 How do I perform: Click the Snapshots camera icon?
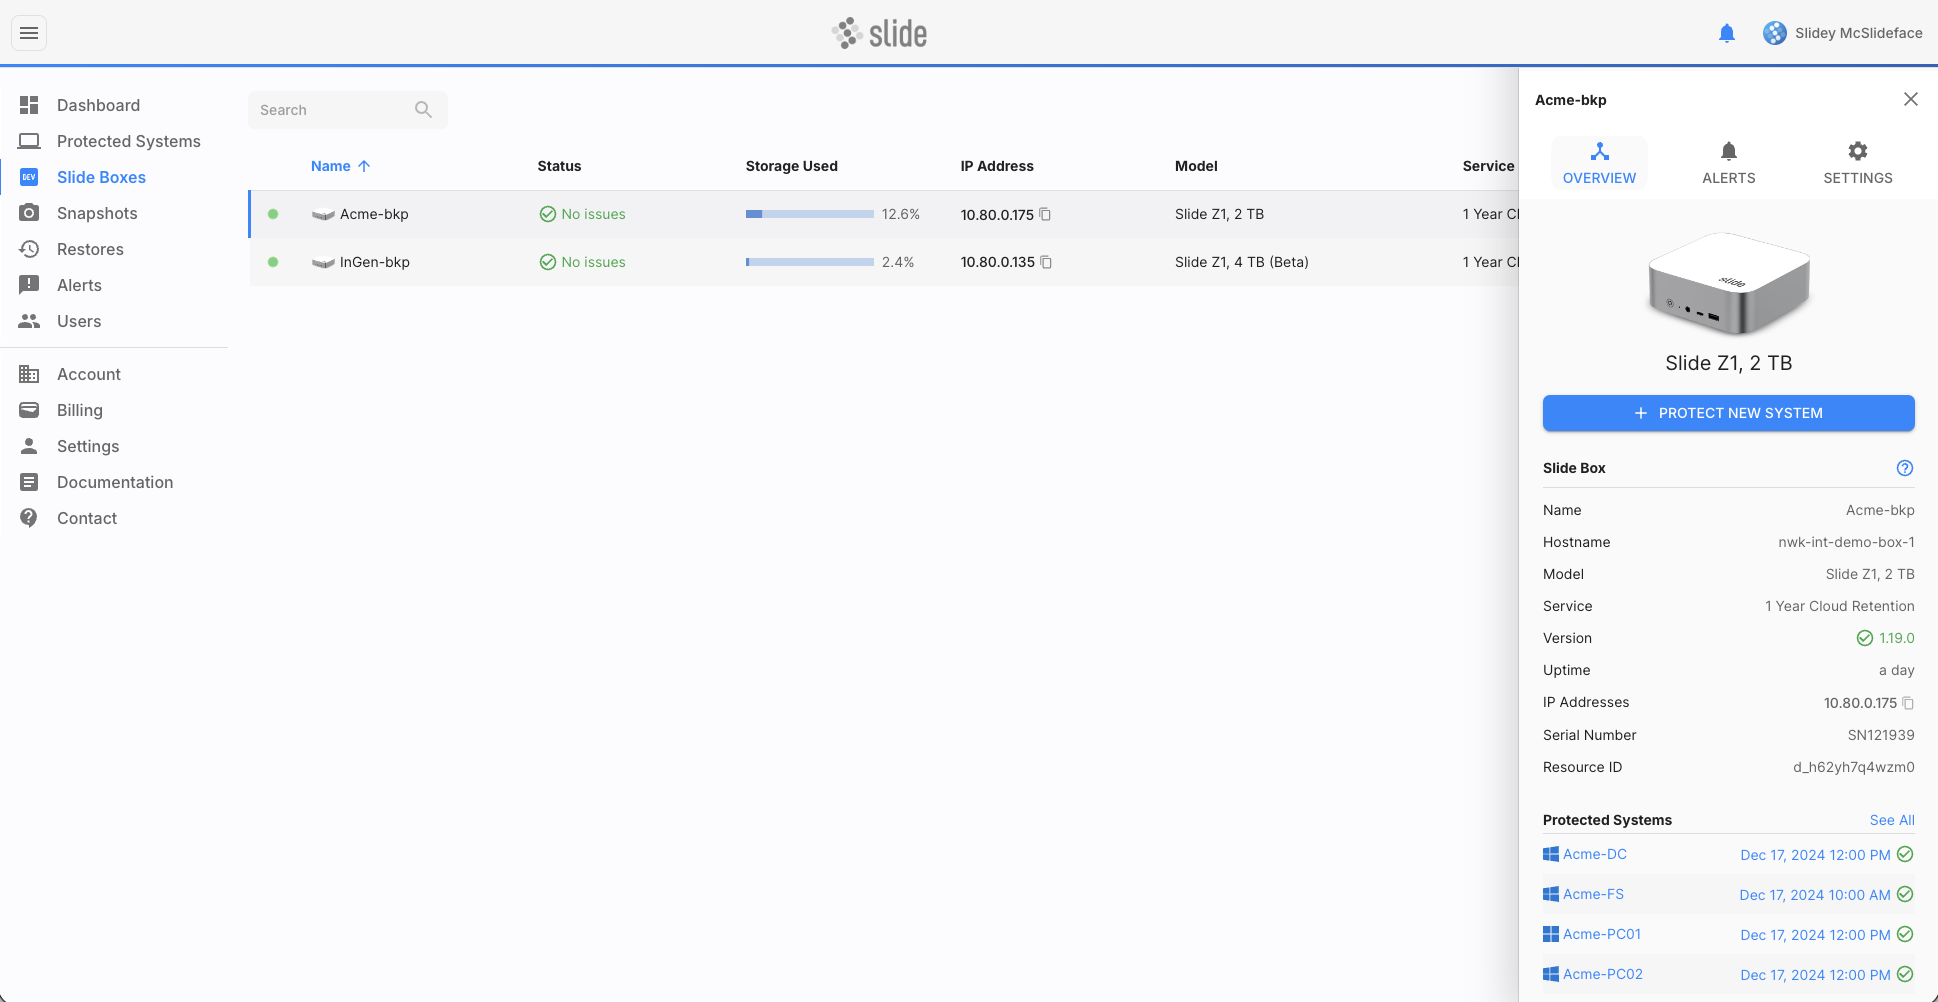[29, 213]
